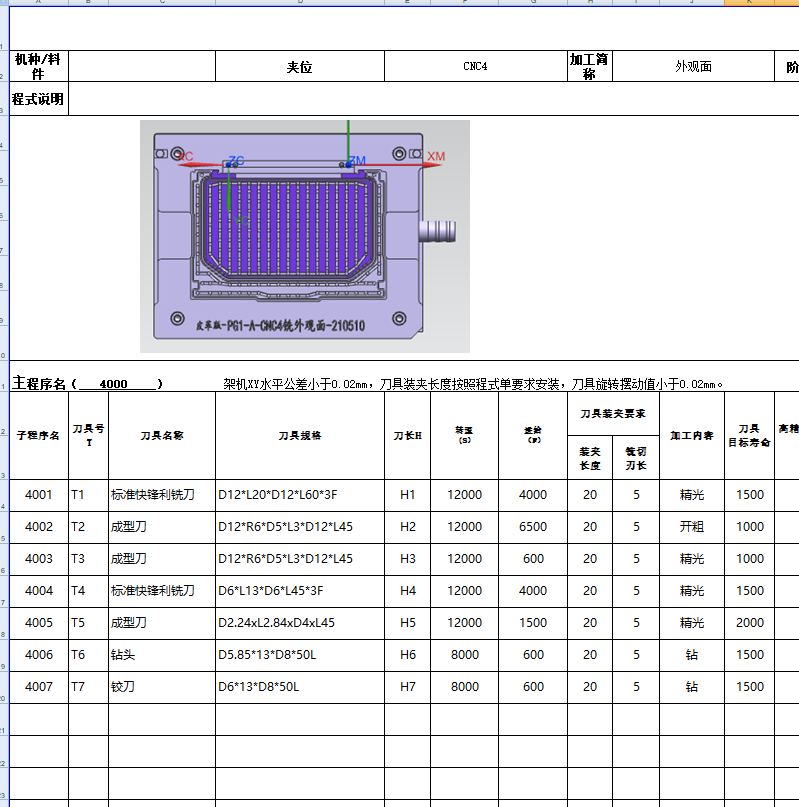Click the '刀具装夹要求' merged header cell
This screenshot has height=807, width=799.
tap(613, 414)
